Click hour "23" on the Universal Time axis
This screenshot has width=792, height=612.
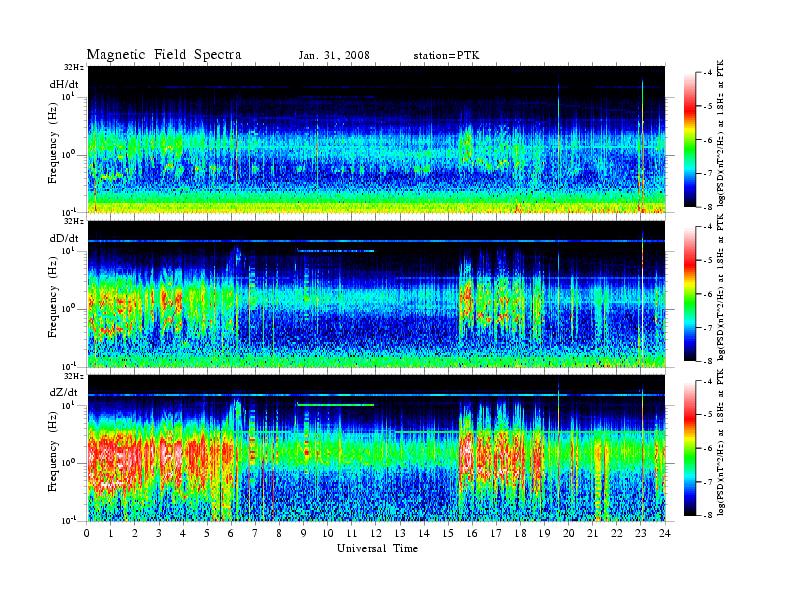tap(640, 533)
